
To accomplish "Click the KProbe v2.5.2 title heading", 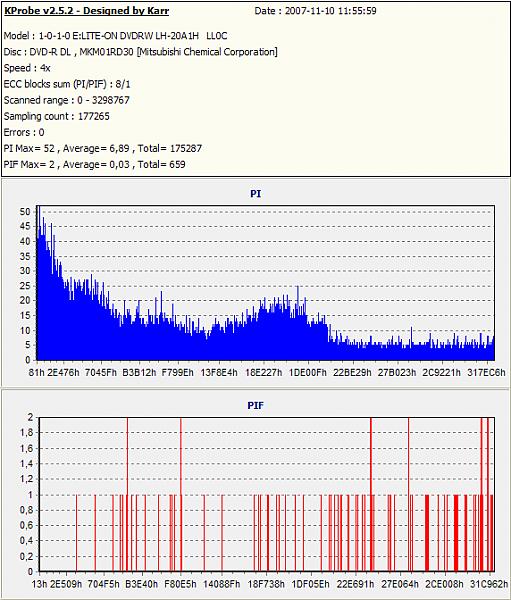I will point(86,11).
